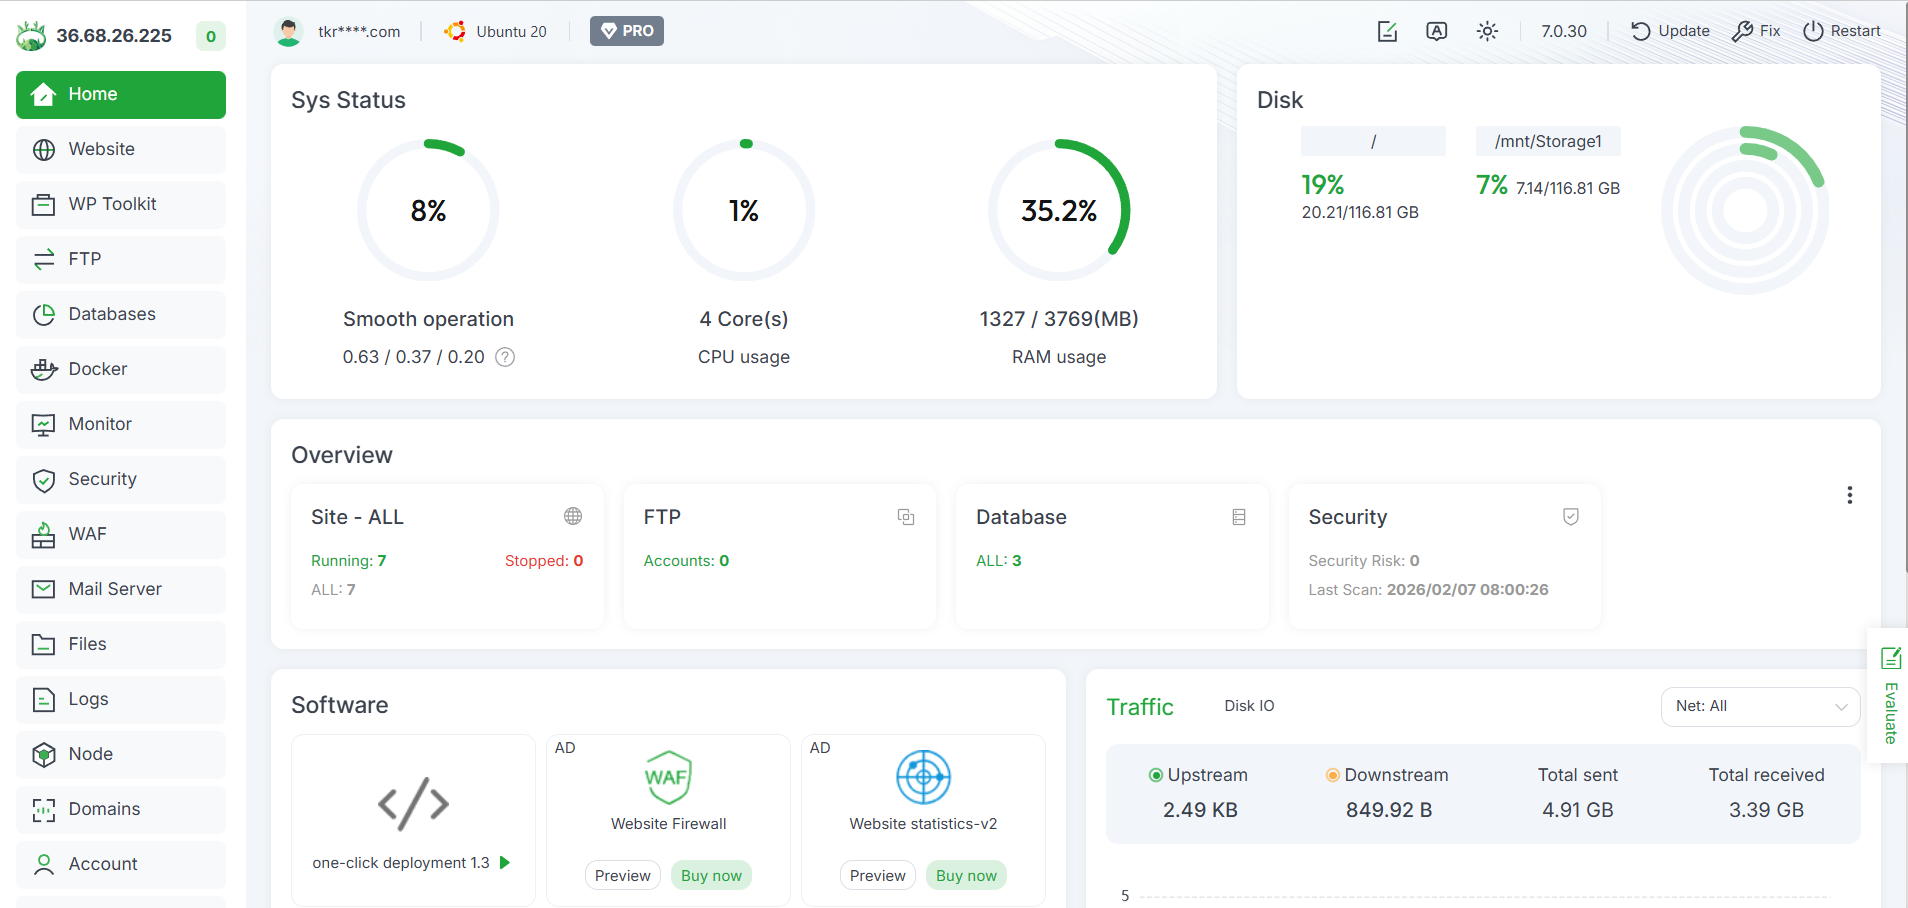Click the notepad edit icon in top bar
The height and width of the screenshot is (908, 1908).
pyautogui.click(x=1387, y=31)
